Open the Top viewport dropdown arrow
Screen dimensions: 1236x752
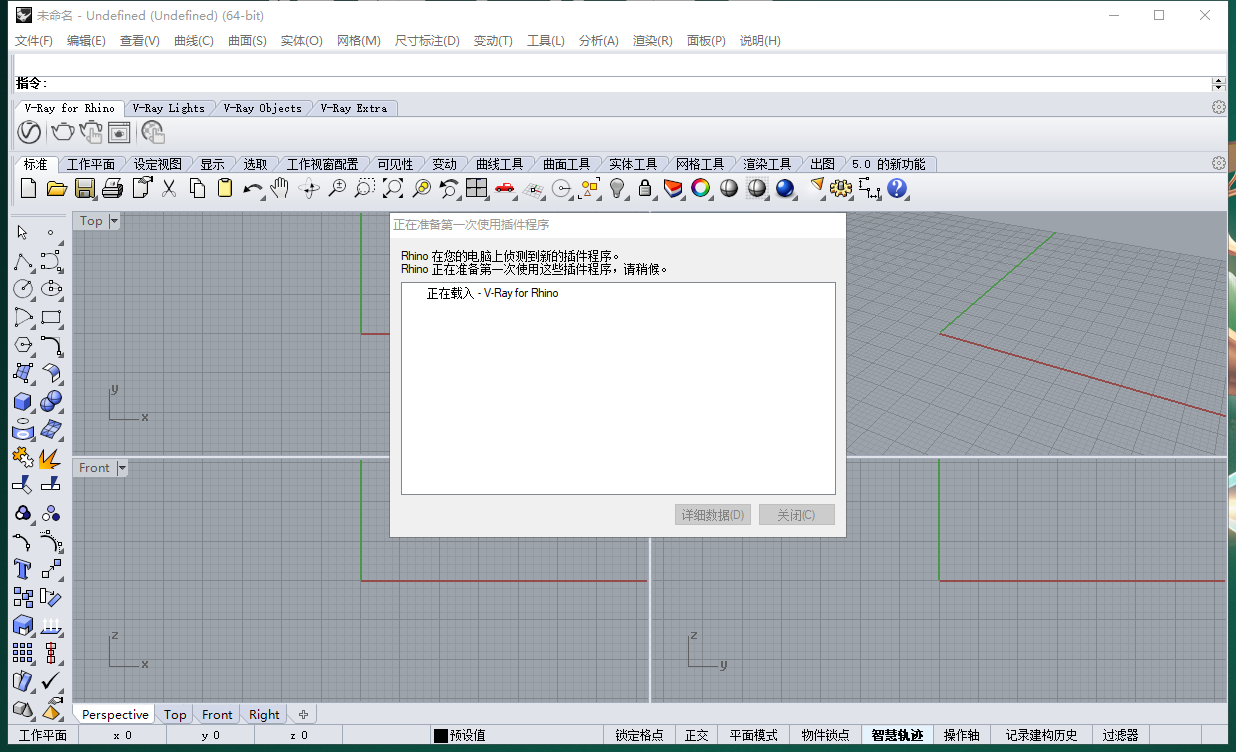point(114,221)
